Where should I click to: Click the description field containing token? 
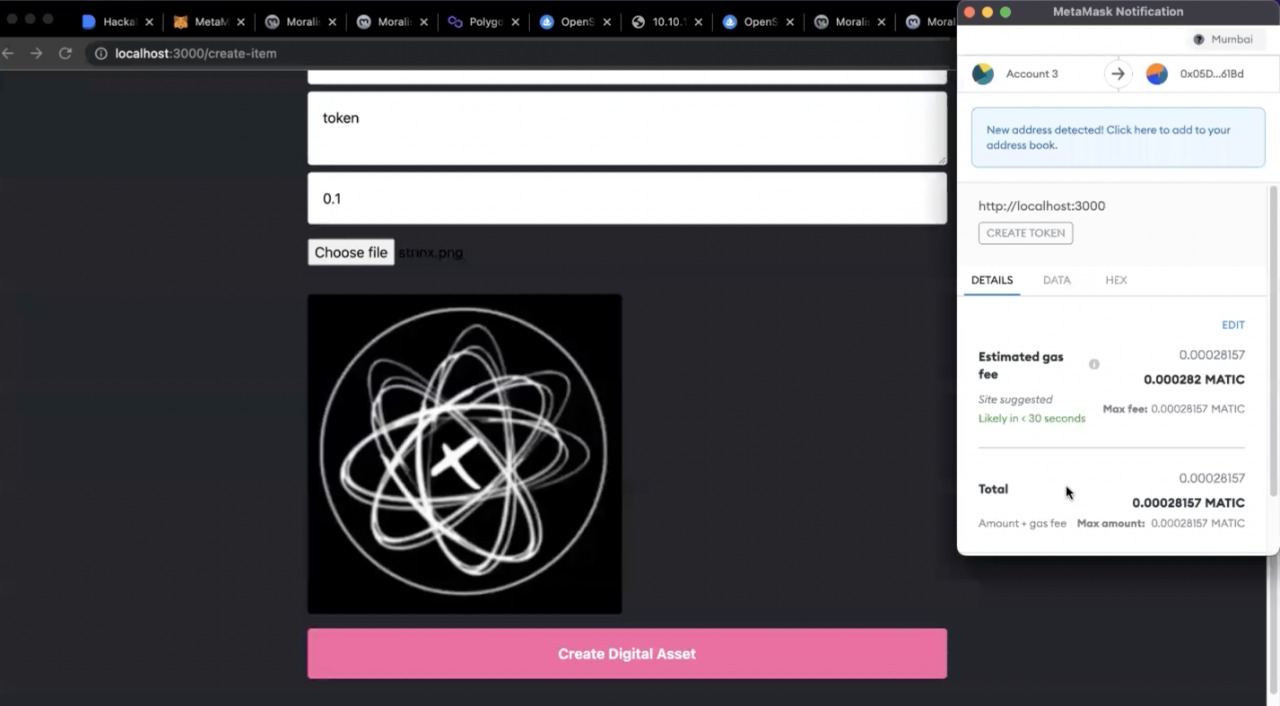pos(627,128)
